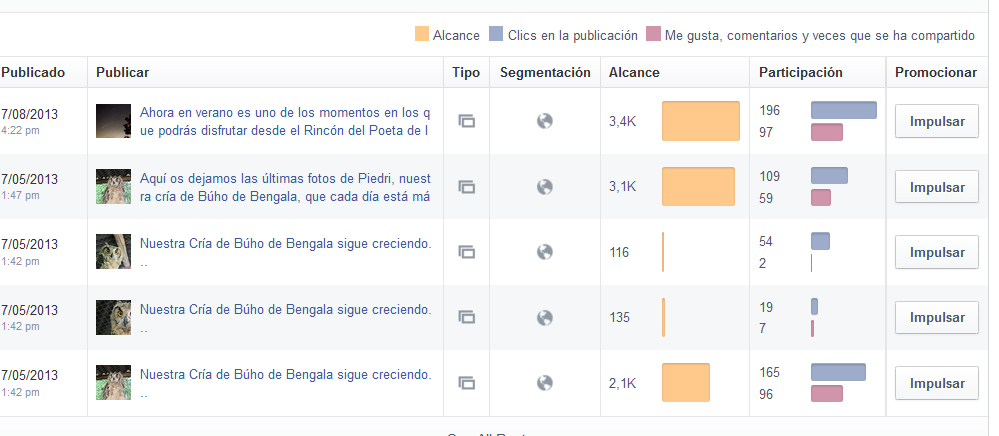
Task: Click the orange reach bar for 3,4K post
Action: (701, 121)
